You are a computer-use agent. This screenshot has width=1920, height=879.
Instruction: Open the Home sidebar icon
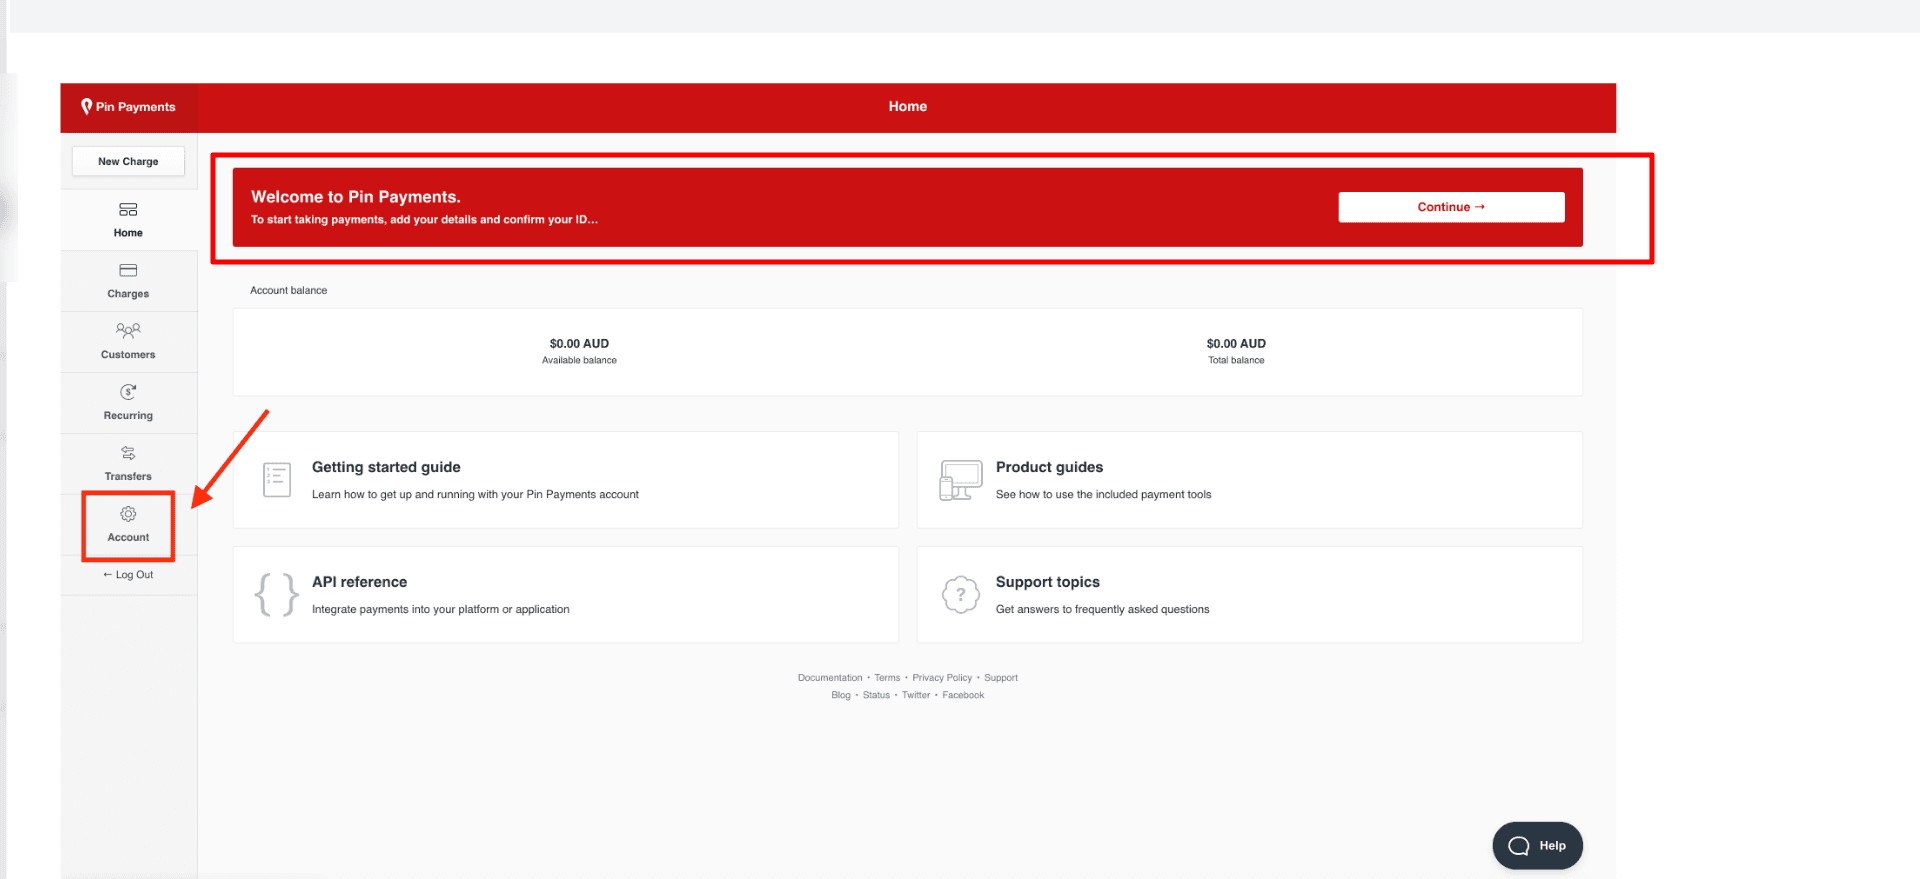click(x=128, y=210)
